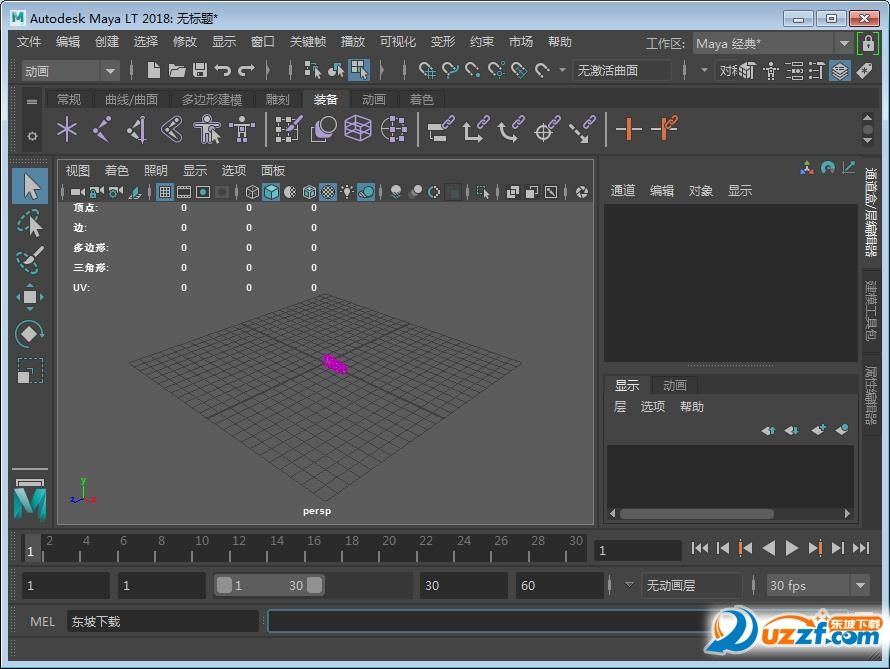Click the layer editor horizontal scrollbar

[x=697, y=514]
